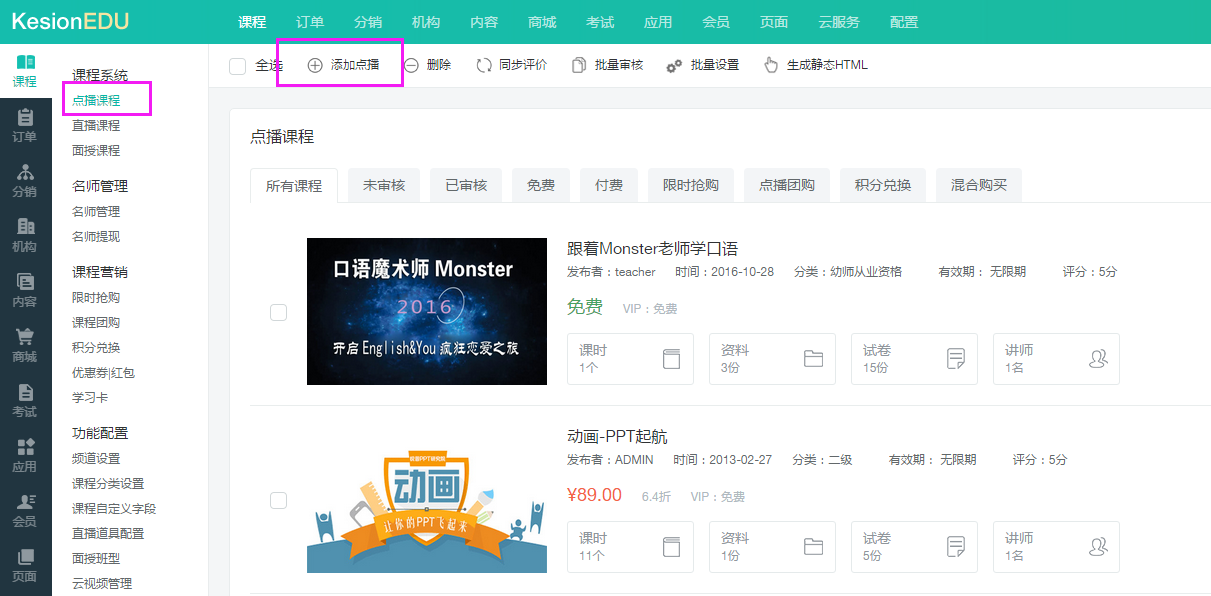
Task: Open the 试卷 15份 card for Monster course
Action: pos(914,358)
